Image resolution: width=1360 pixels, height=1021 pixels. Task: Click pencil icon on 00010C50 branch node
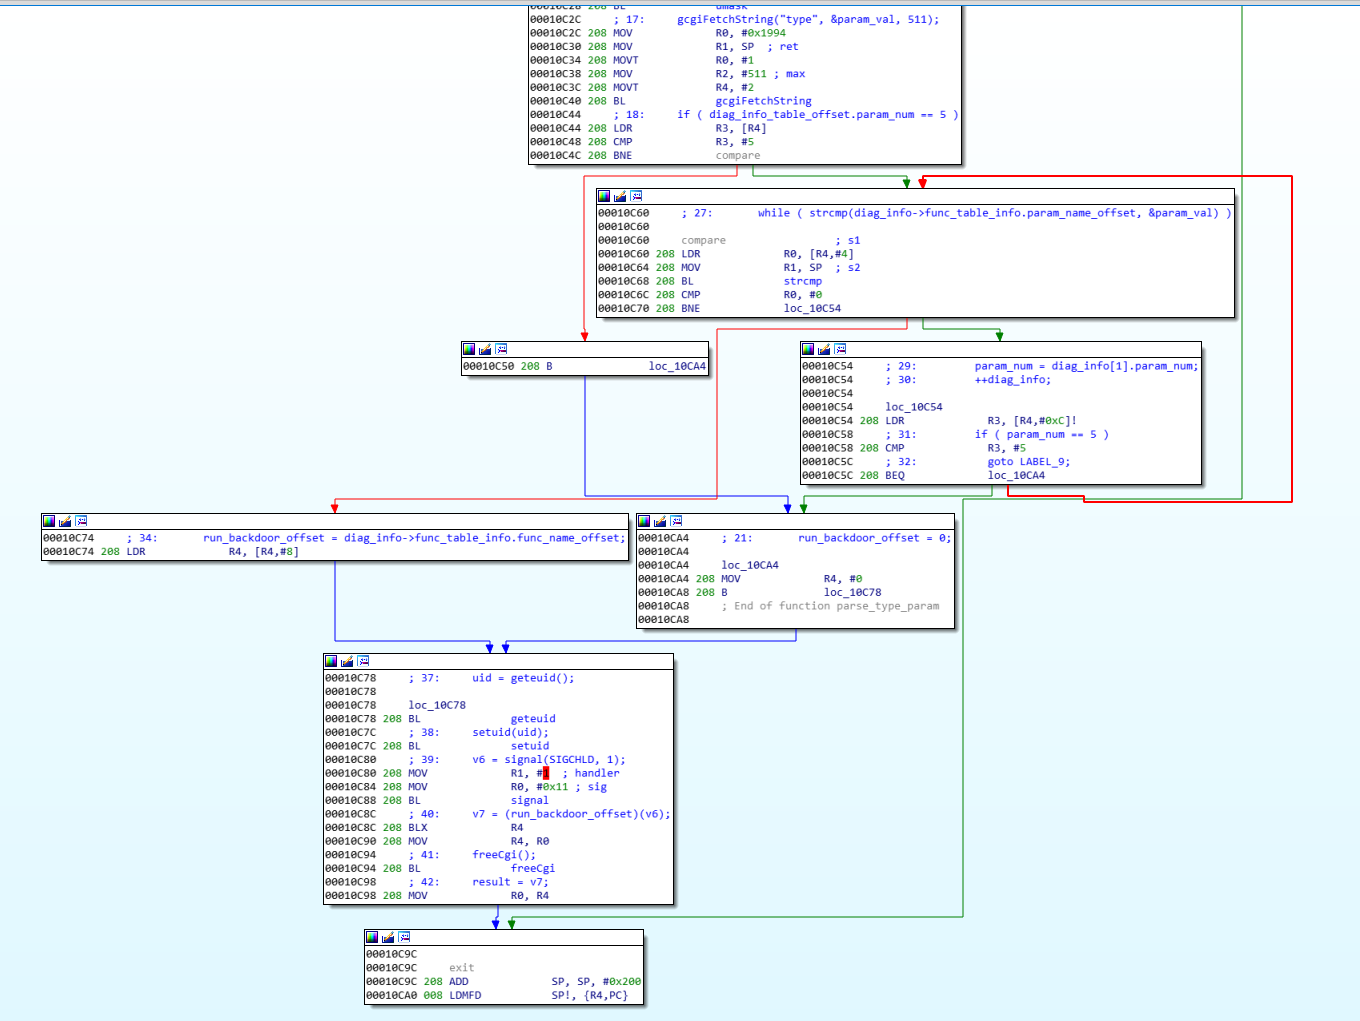(x=485, y=349)
